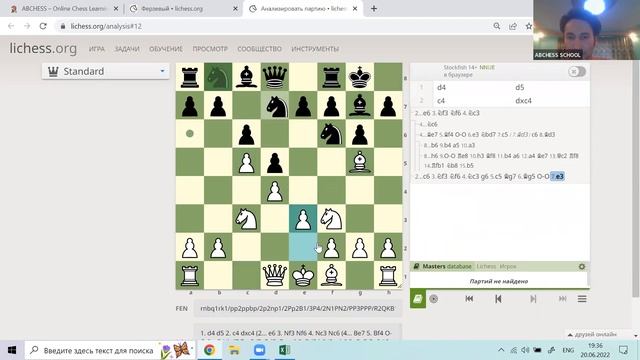This screenshot has width=640, height=360.
Task: Open the analysis hamburger menu
Action: coord(582,299)
